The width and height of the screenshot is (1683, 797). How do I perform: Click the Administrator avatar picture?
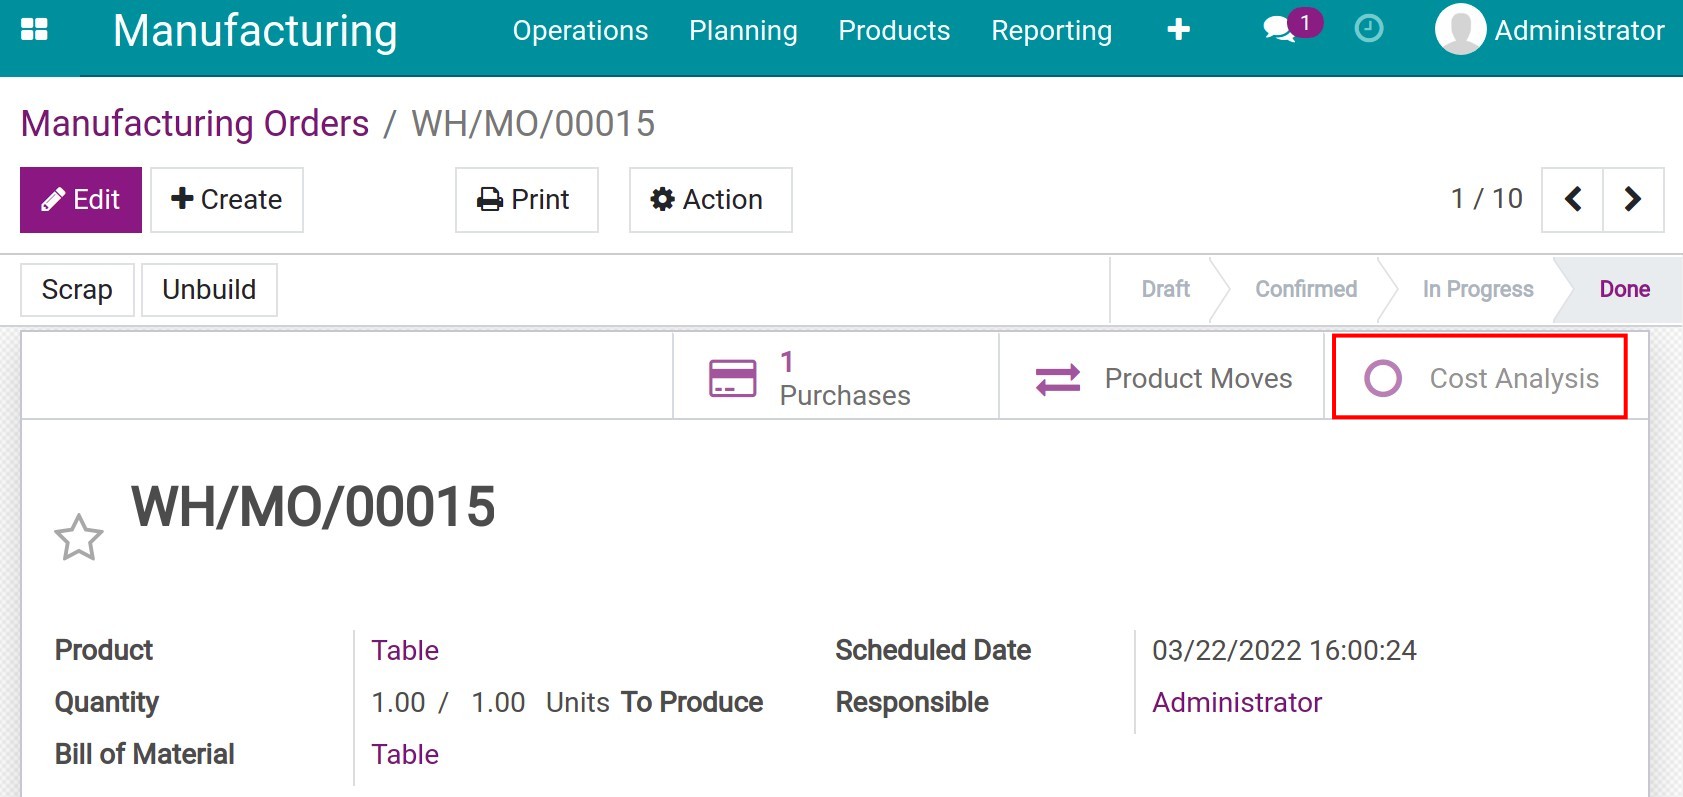pos(1459,30)
